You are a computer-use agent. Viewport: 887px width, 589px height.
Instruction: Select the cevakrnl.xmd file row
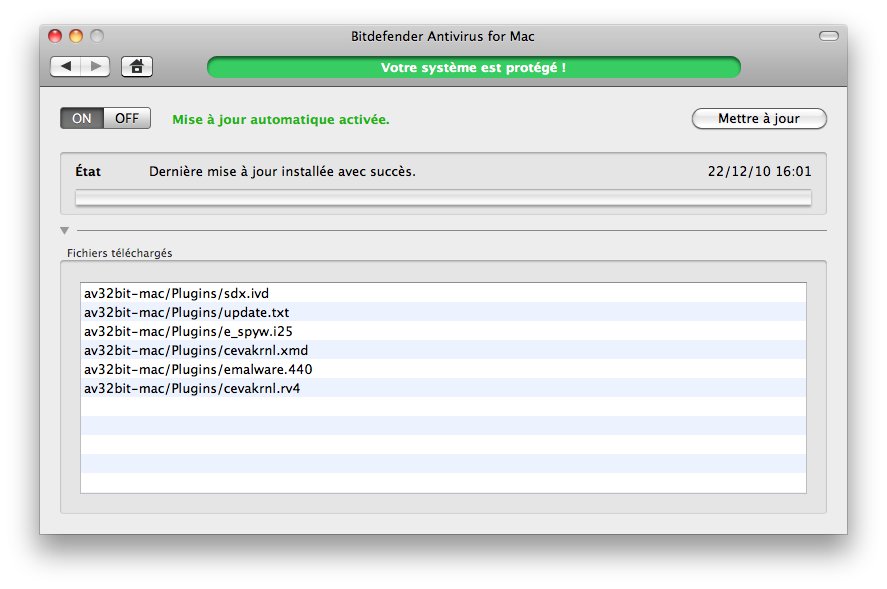[x=443, y=350]
